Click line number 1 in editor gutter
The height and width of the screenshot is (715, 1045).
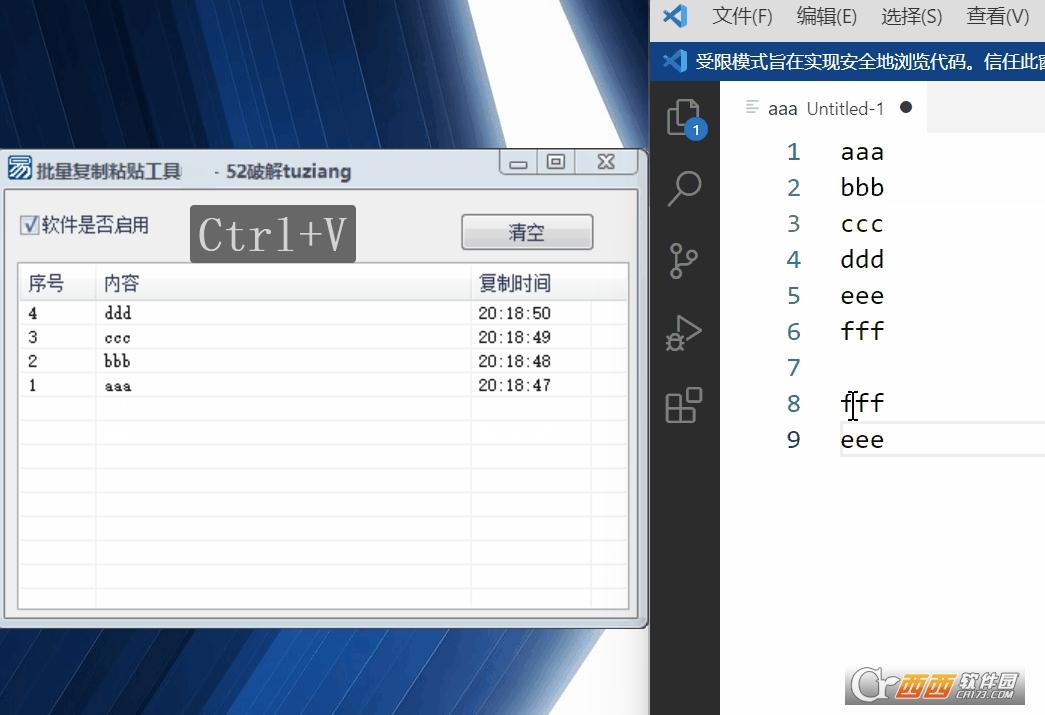[x=793, y=152]
